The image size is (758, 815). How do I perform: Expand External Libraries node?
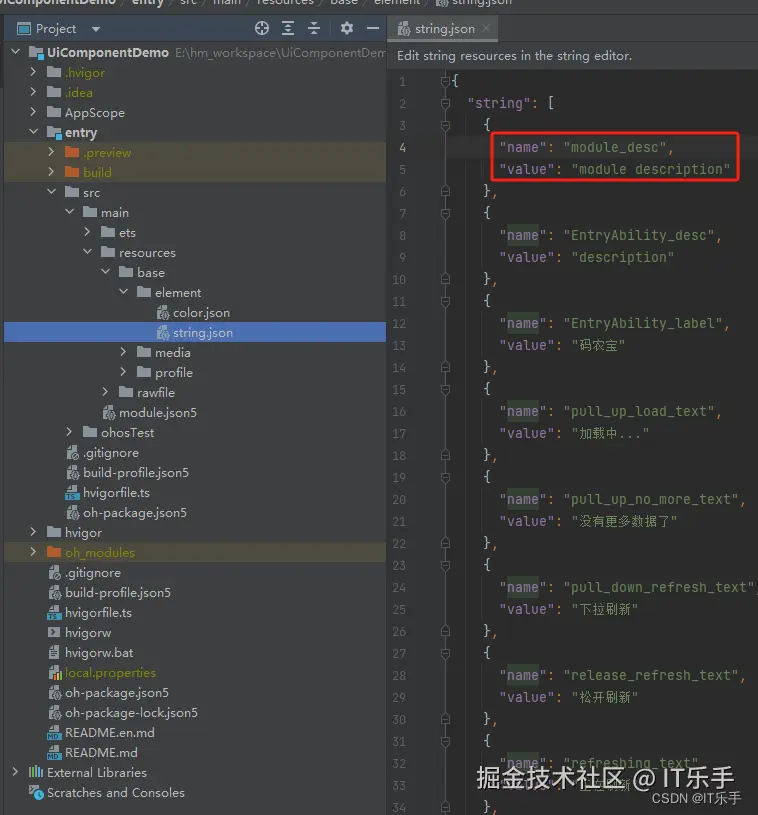coord(15,771)
